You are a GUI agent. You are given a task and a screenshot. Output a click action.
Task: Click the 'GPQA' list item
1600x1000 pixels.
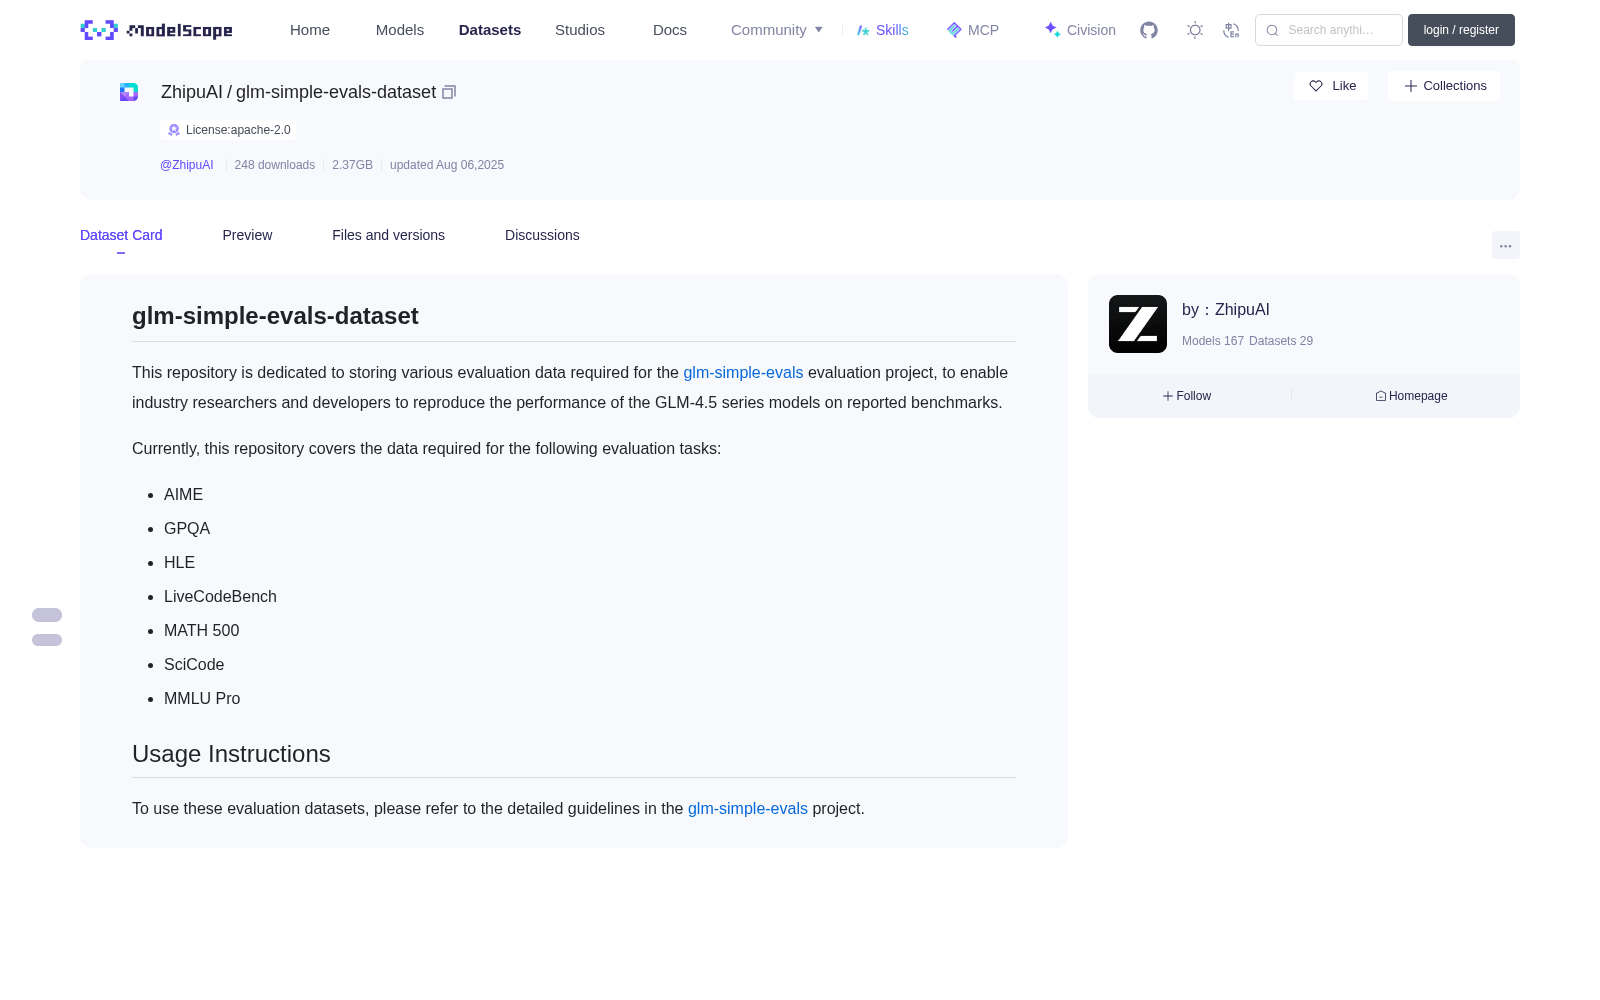pos(187,528)
